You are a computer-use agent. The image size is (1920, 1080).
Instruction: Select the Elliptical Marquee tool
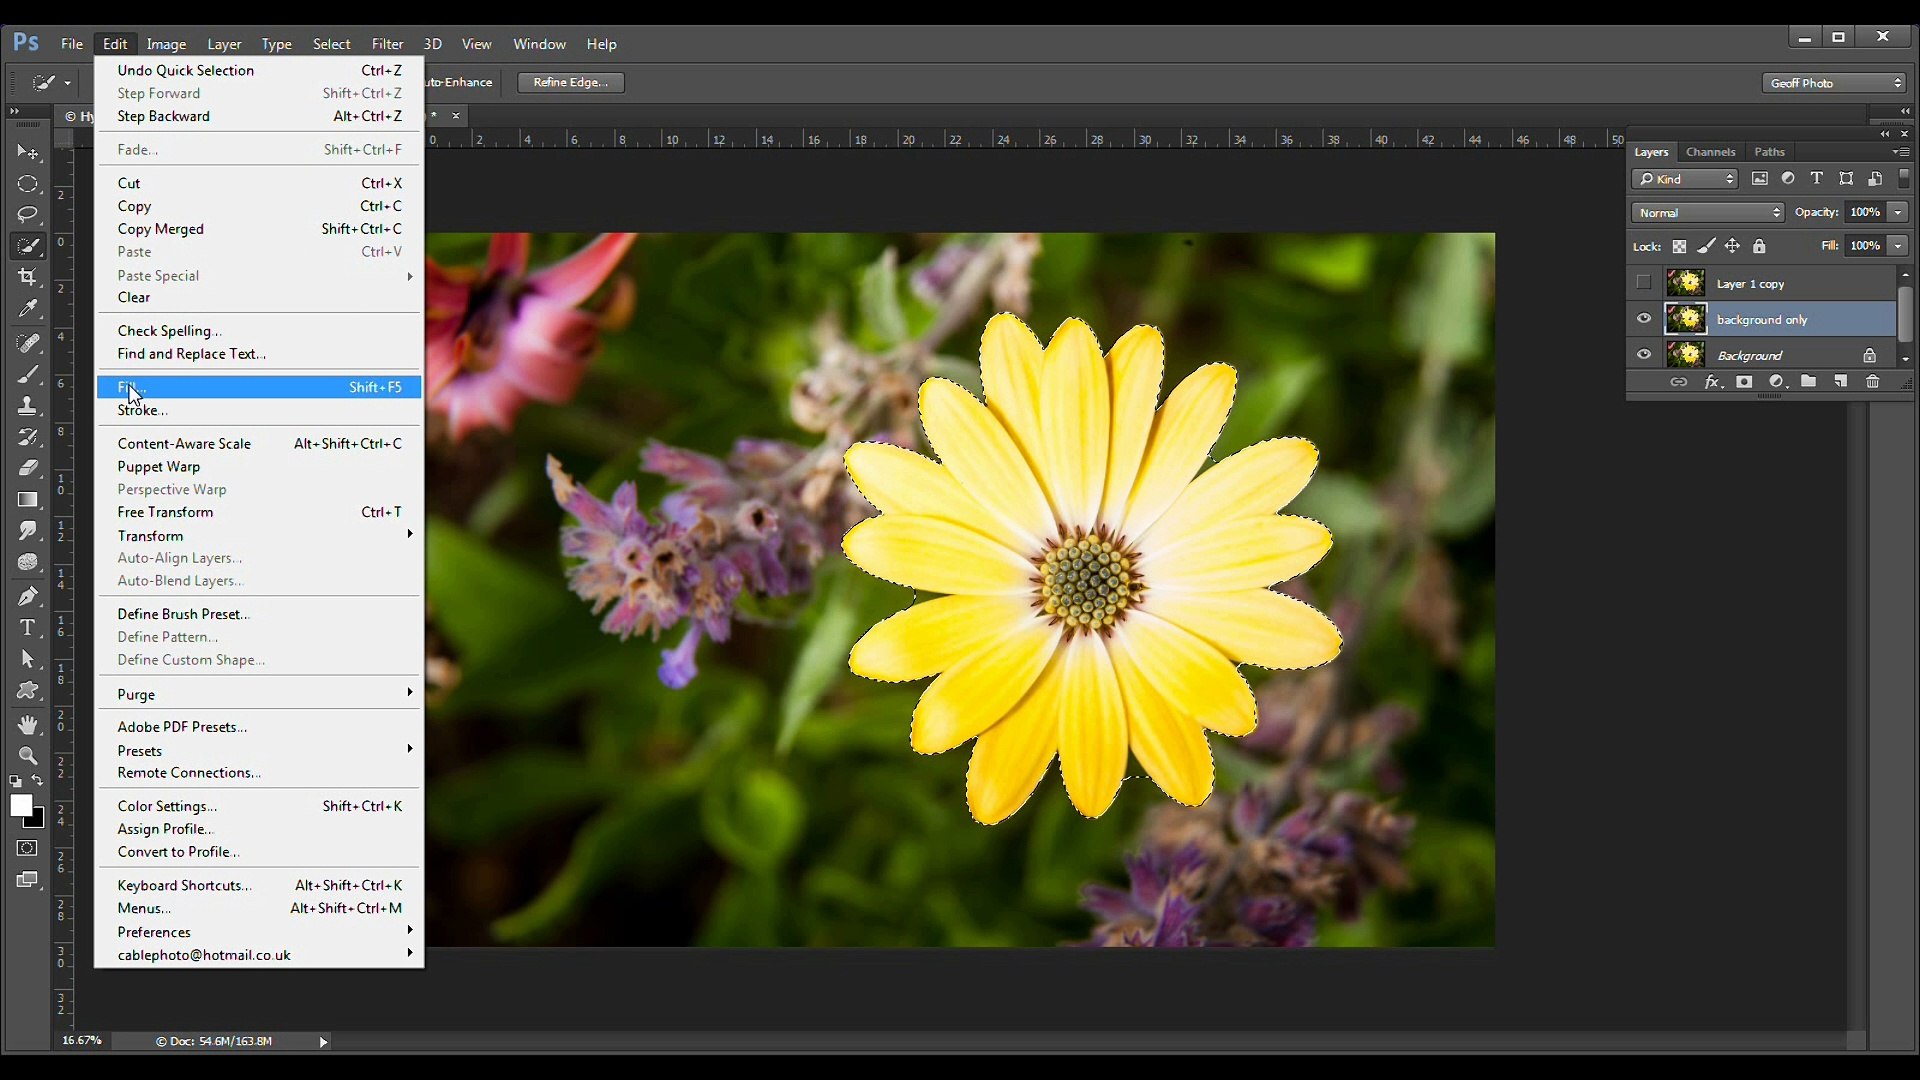coord(27,184)
